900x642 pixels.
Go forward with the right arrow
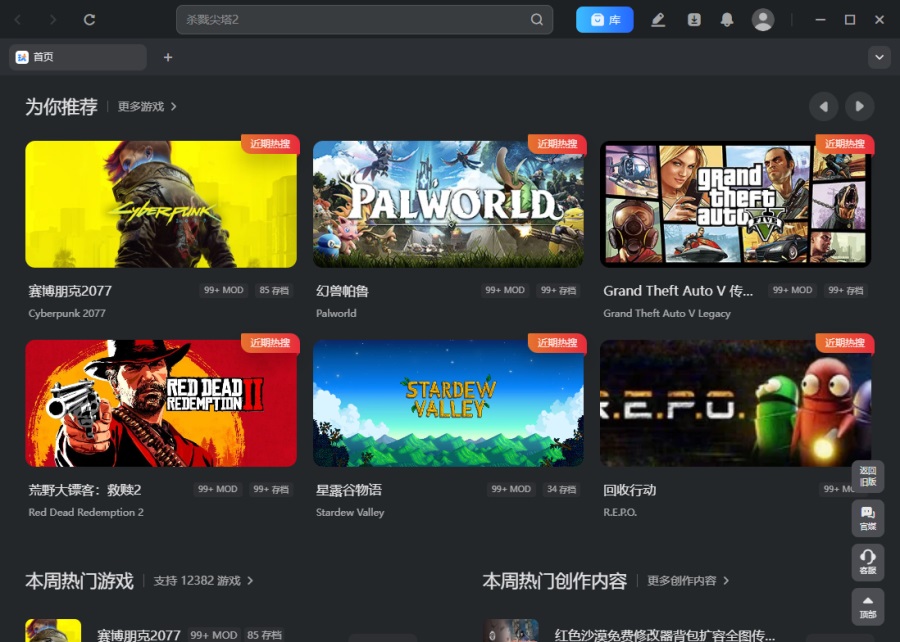pyautogui.click(x=53, y=20)
